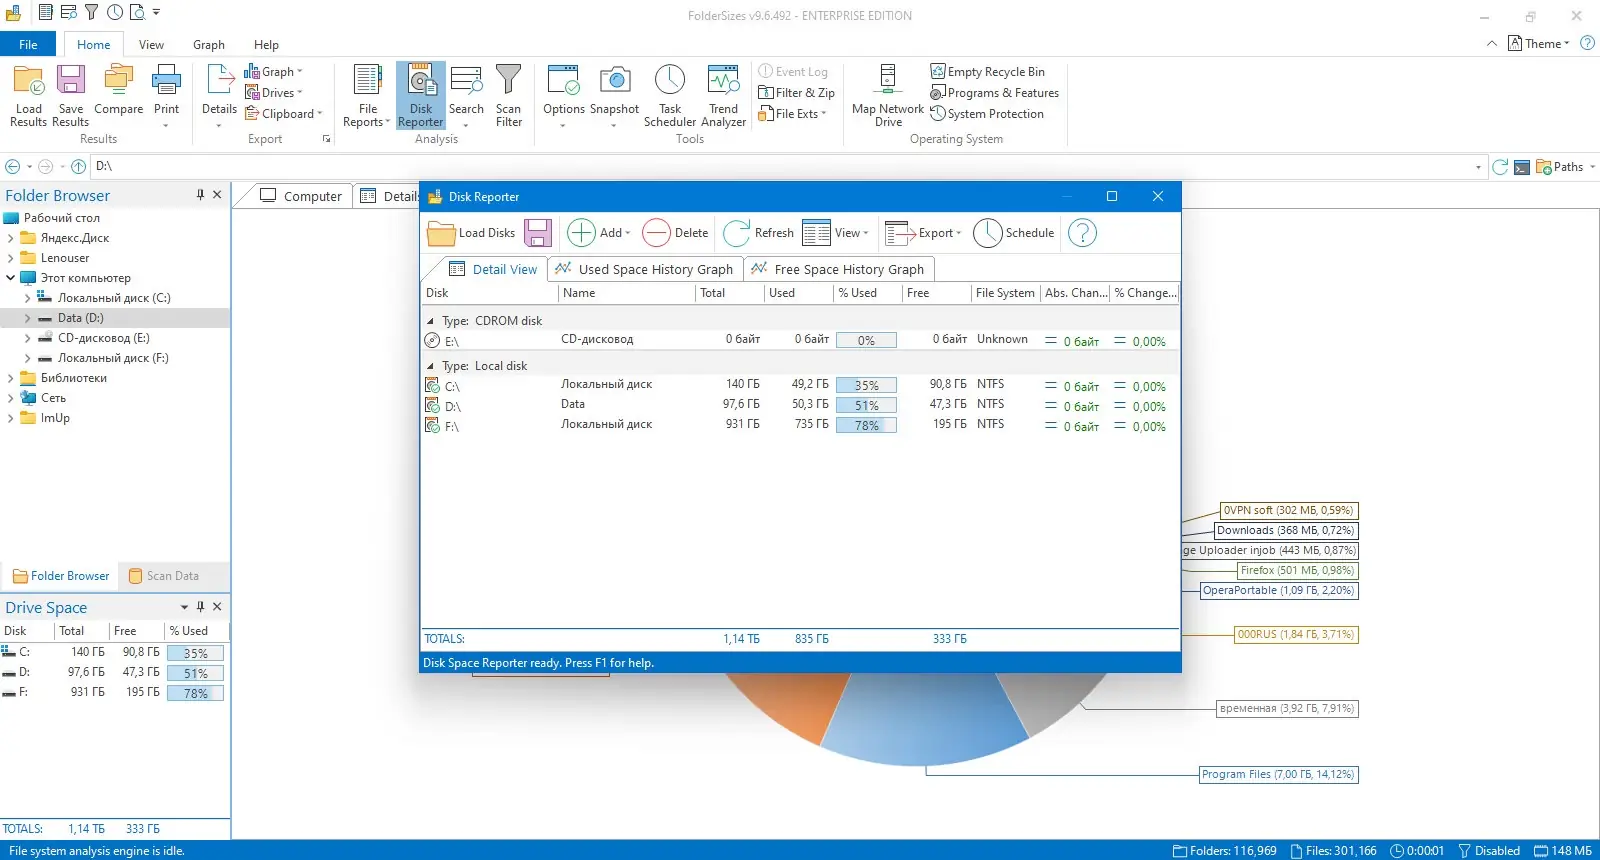1600x860 pixels.
Task: Open the Search tool in ribbon
Action: point(466,95)
